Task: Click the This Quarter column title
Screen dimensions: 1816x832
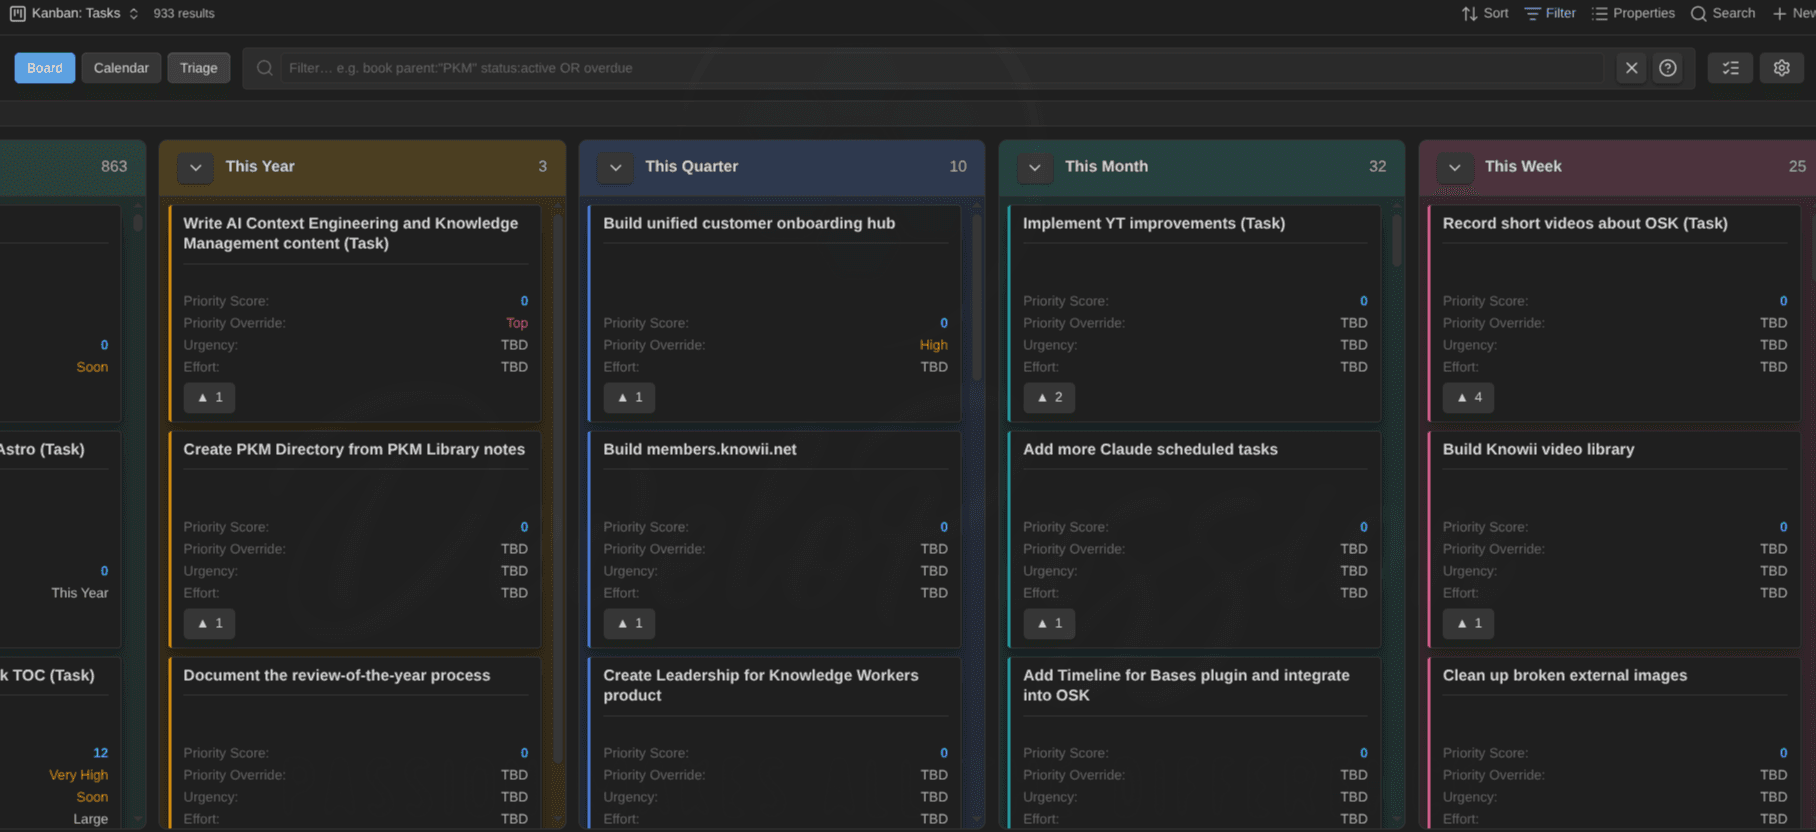Action: [692, 167]
